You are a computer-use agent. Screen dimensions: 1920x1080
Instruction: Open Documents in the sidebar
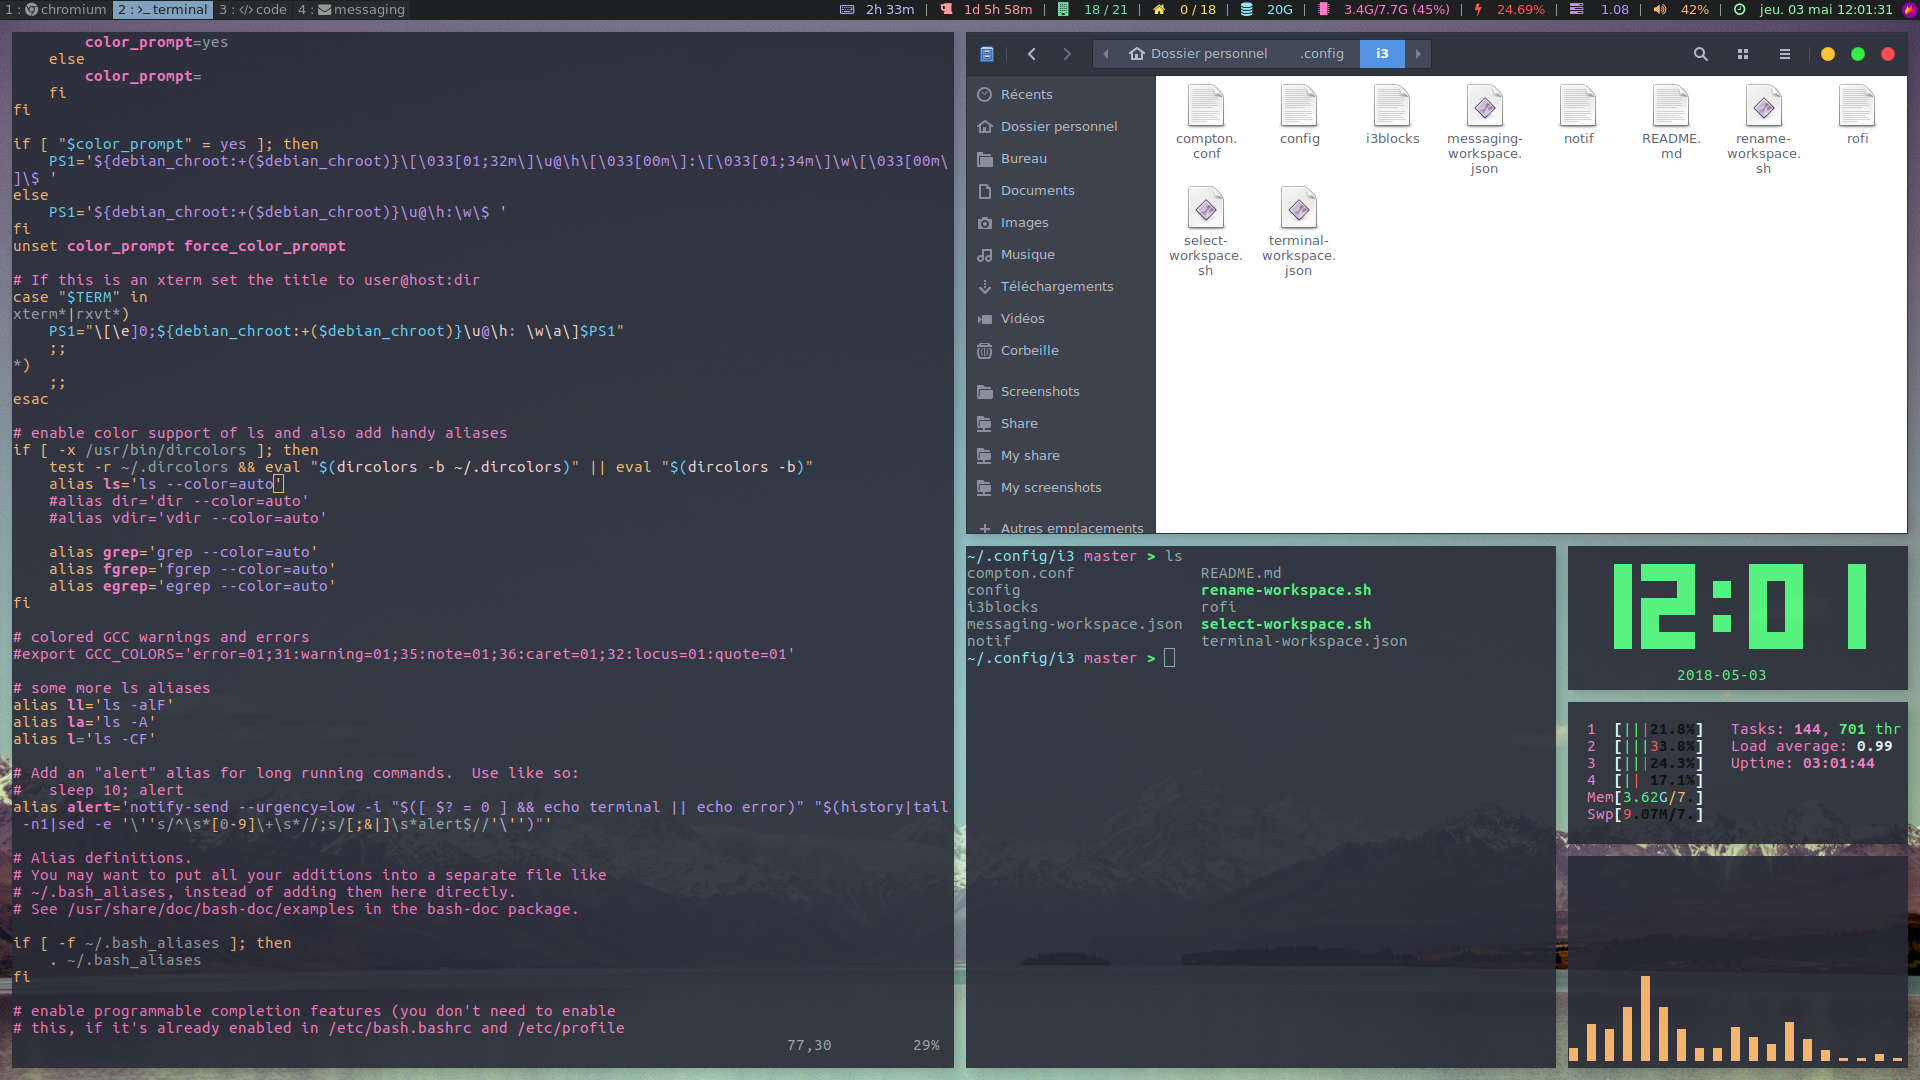(1061, 190)
